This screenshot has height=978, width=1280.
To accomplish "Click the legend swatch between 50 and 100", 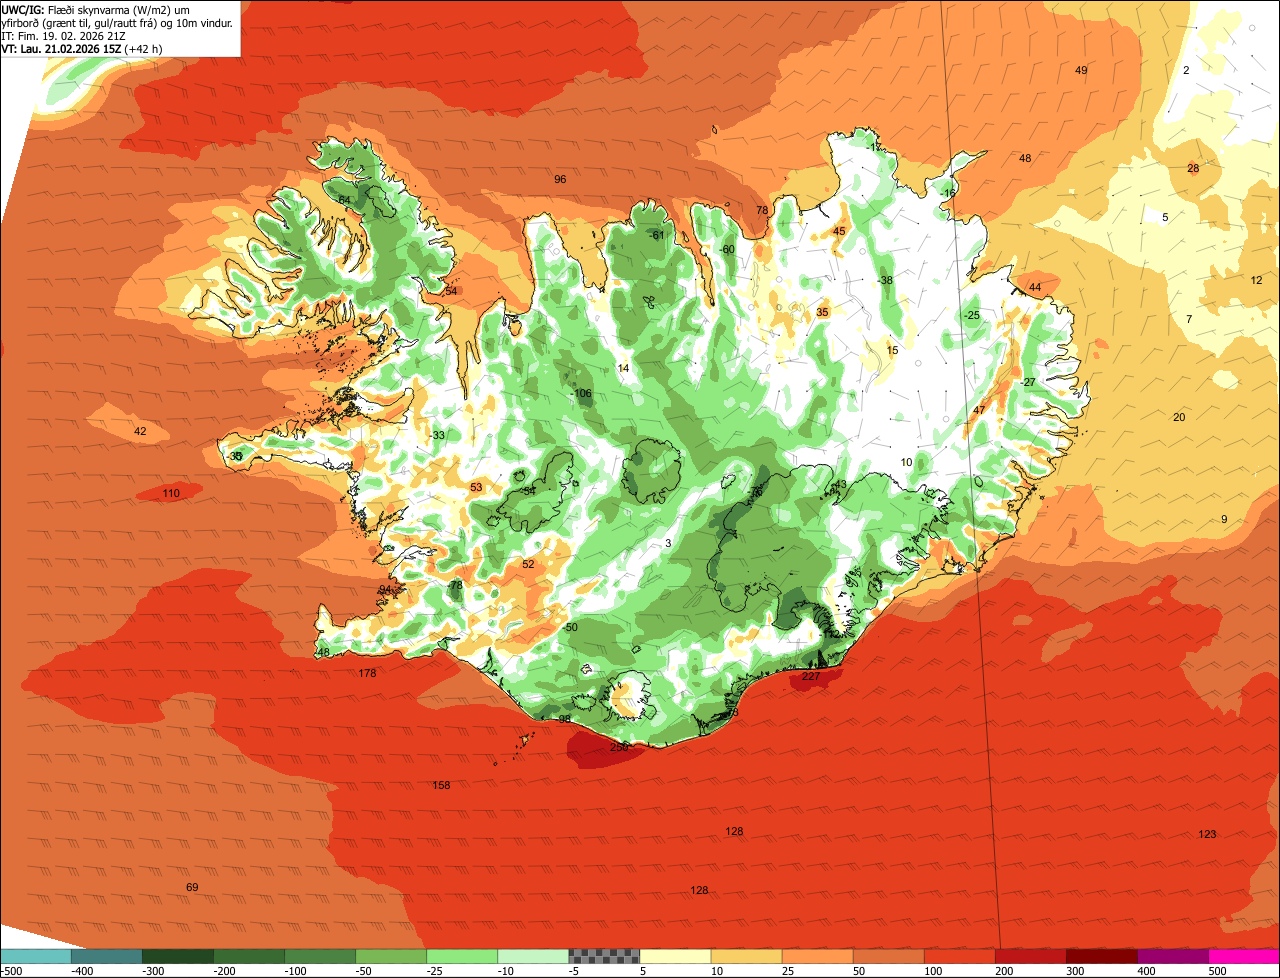I will pos(888,956).
